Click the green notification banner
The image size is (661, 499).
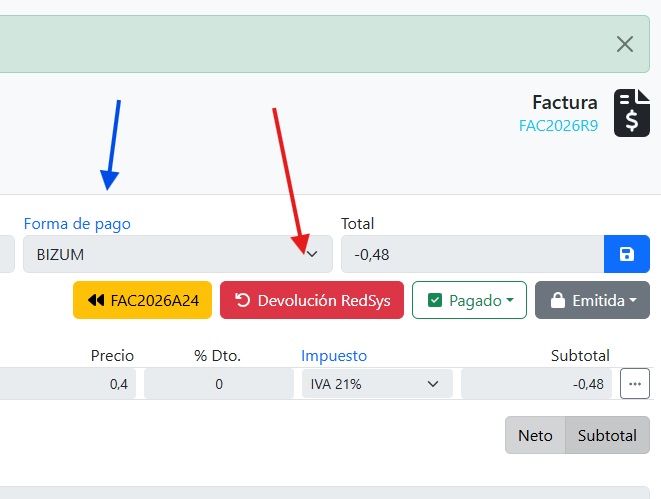tap(300, 44)
